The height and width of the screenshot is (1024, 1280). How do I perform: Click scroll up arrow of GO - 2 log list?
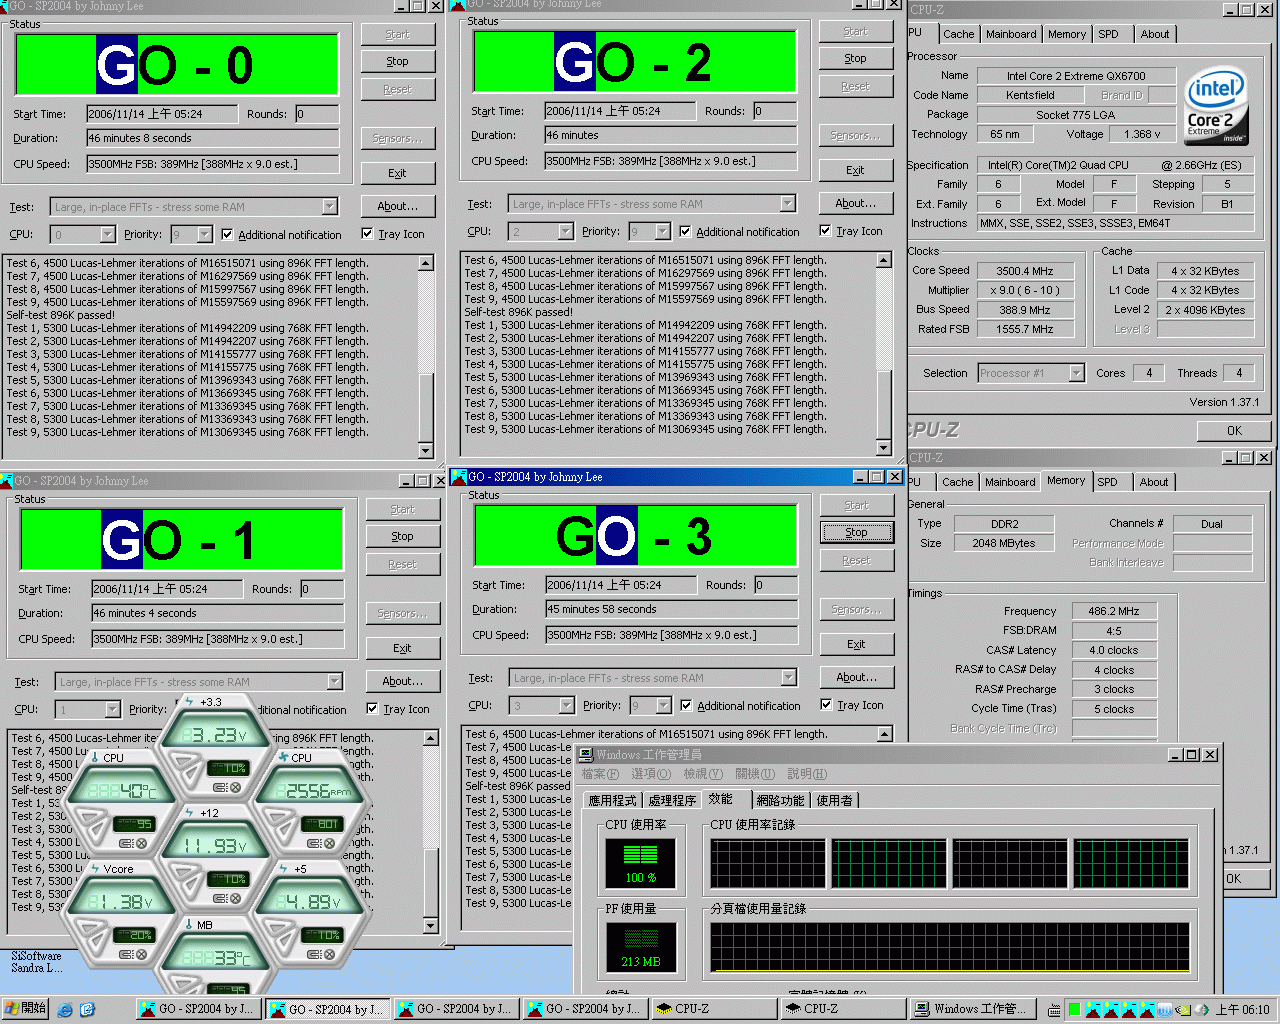pyautogui.click(x=883, y=260)
